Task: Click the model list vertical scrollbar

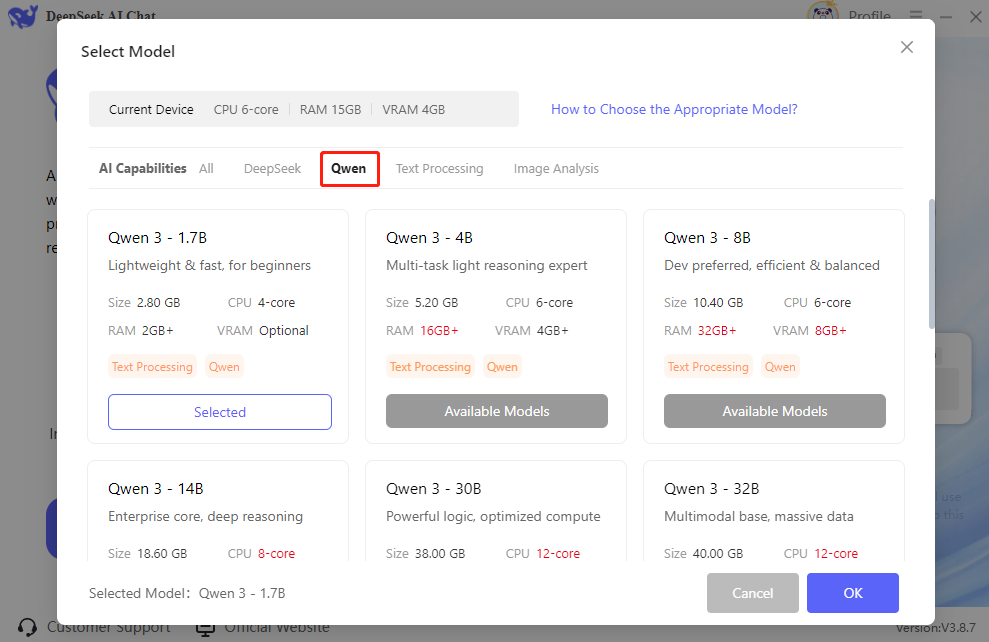Action: (931, 264)
